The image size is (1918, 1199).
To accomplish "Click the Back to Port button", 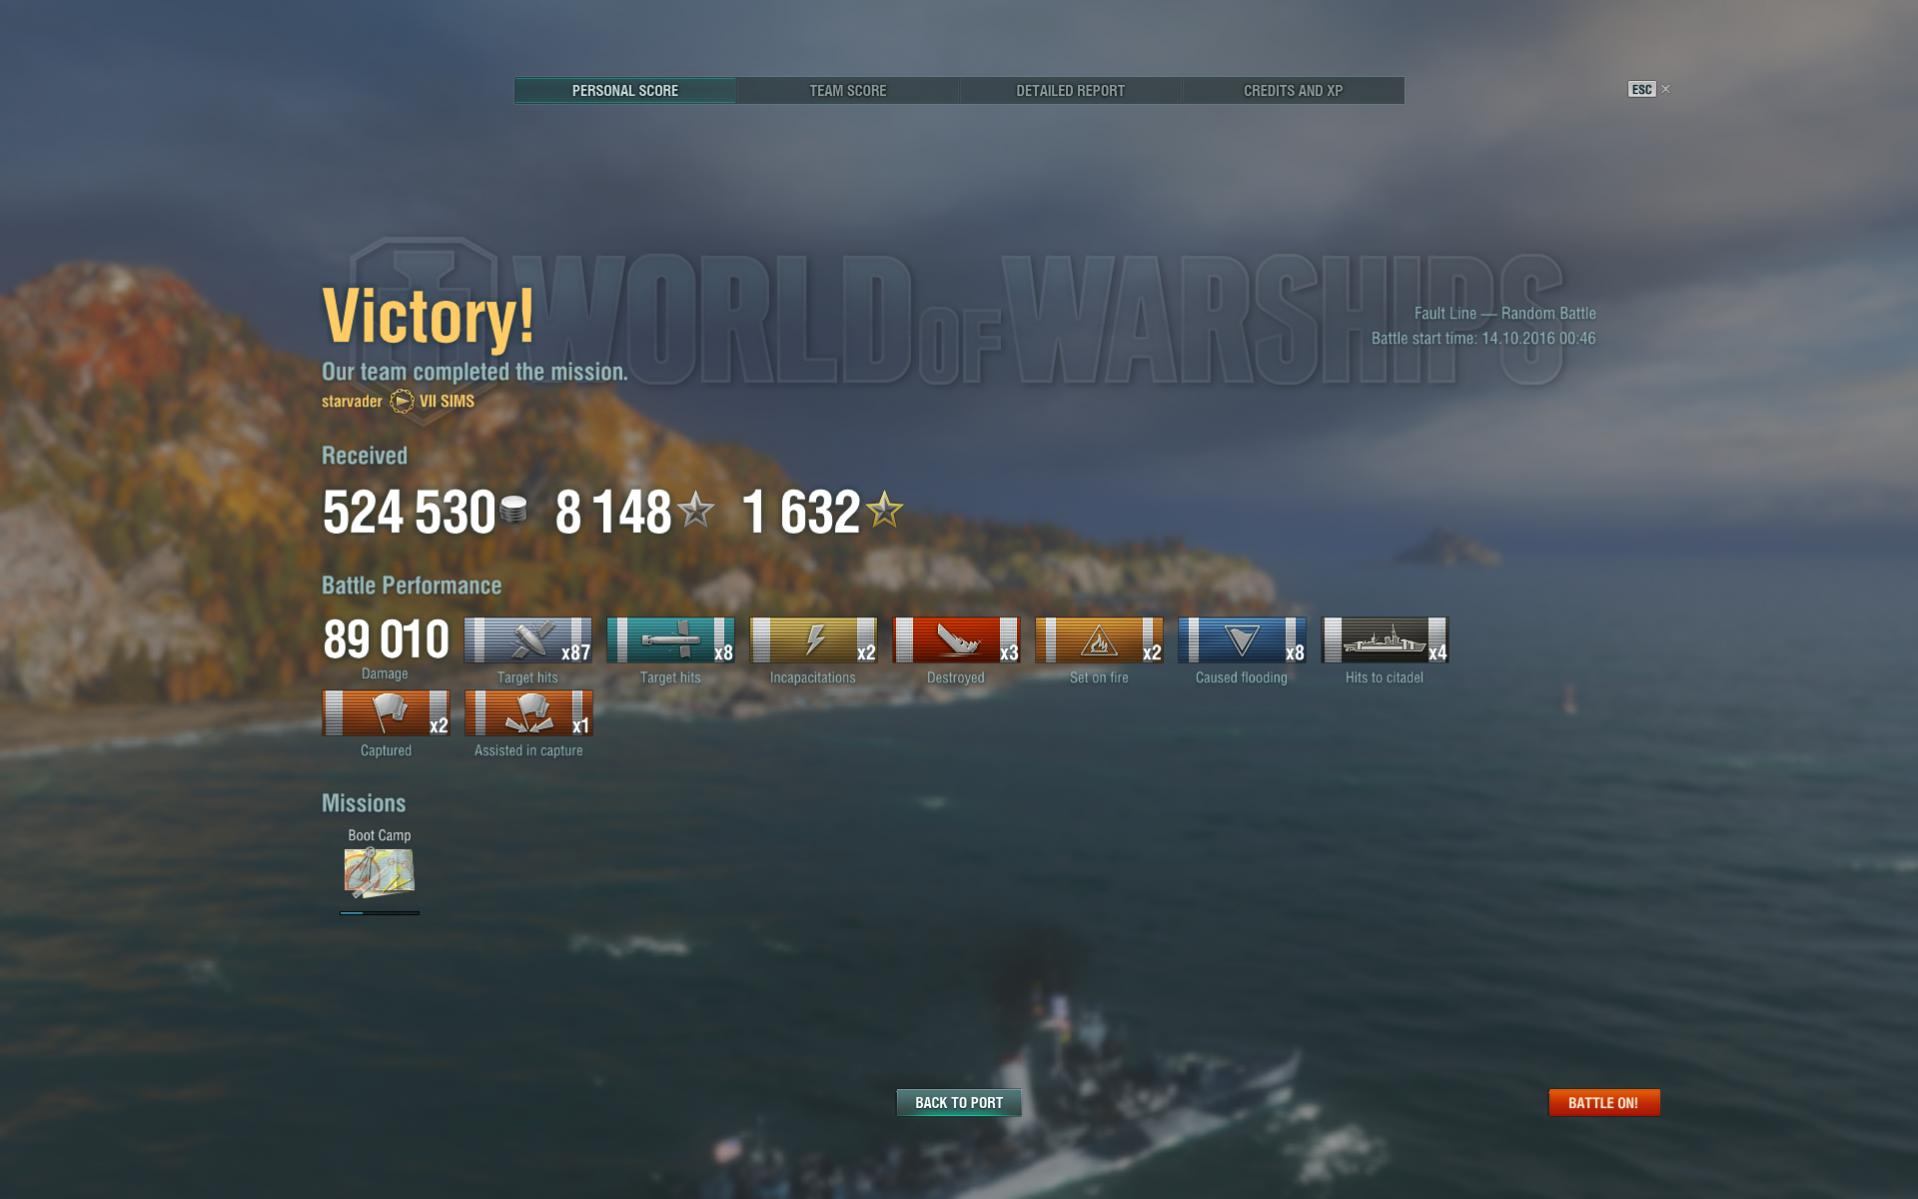I will tap(958, 1102).
